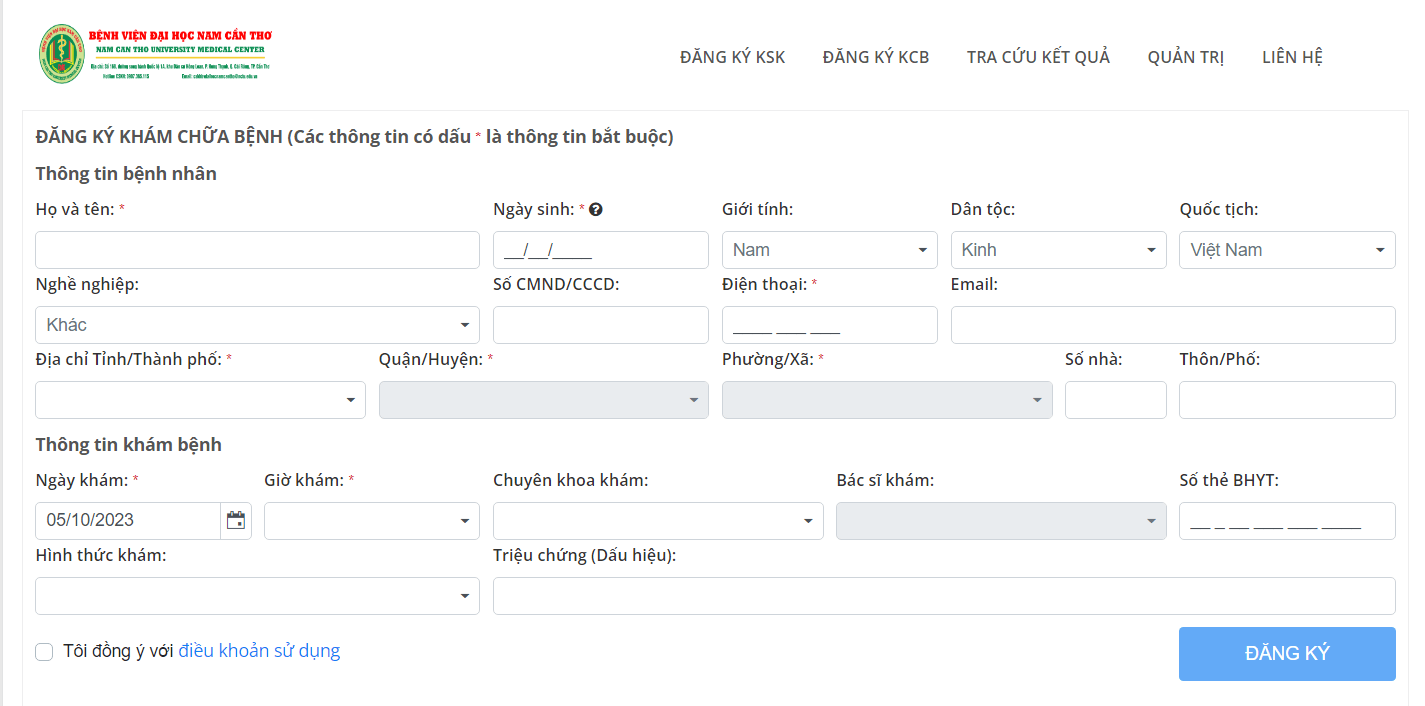Open the calendar picker for Ngày khám
The height and width of the screenshot is (706, 1425).
(x=236, y=520)
